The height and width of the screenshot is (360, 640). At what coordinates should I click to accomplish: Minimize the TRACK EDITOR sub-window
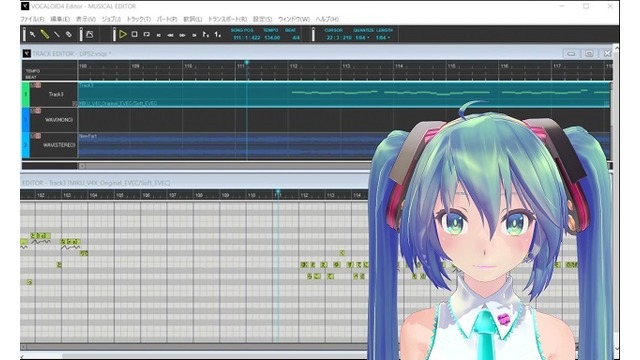tap(571, 53)
